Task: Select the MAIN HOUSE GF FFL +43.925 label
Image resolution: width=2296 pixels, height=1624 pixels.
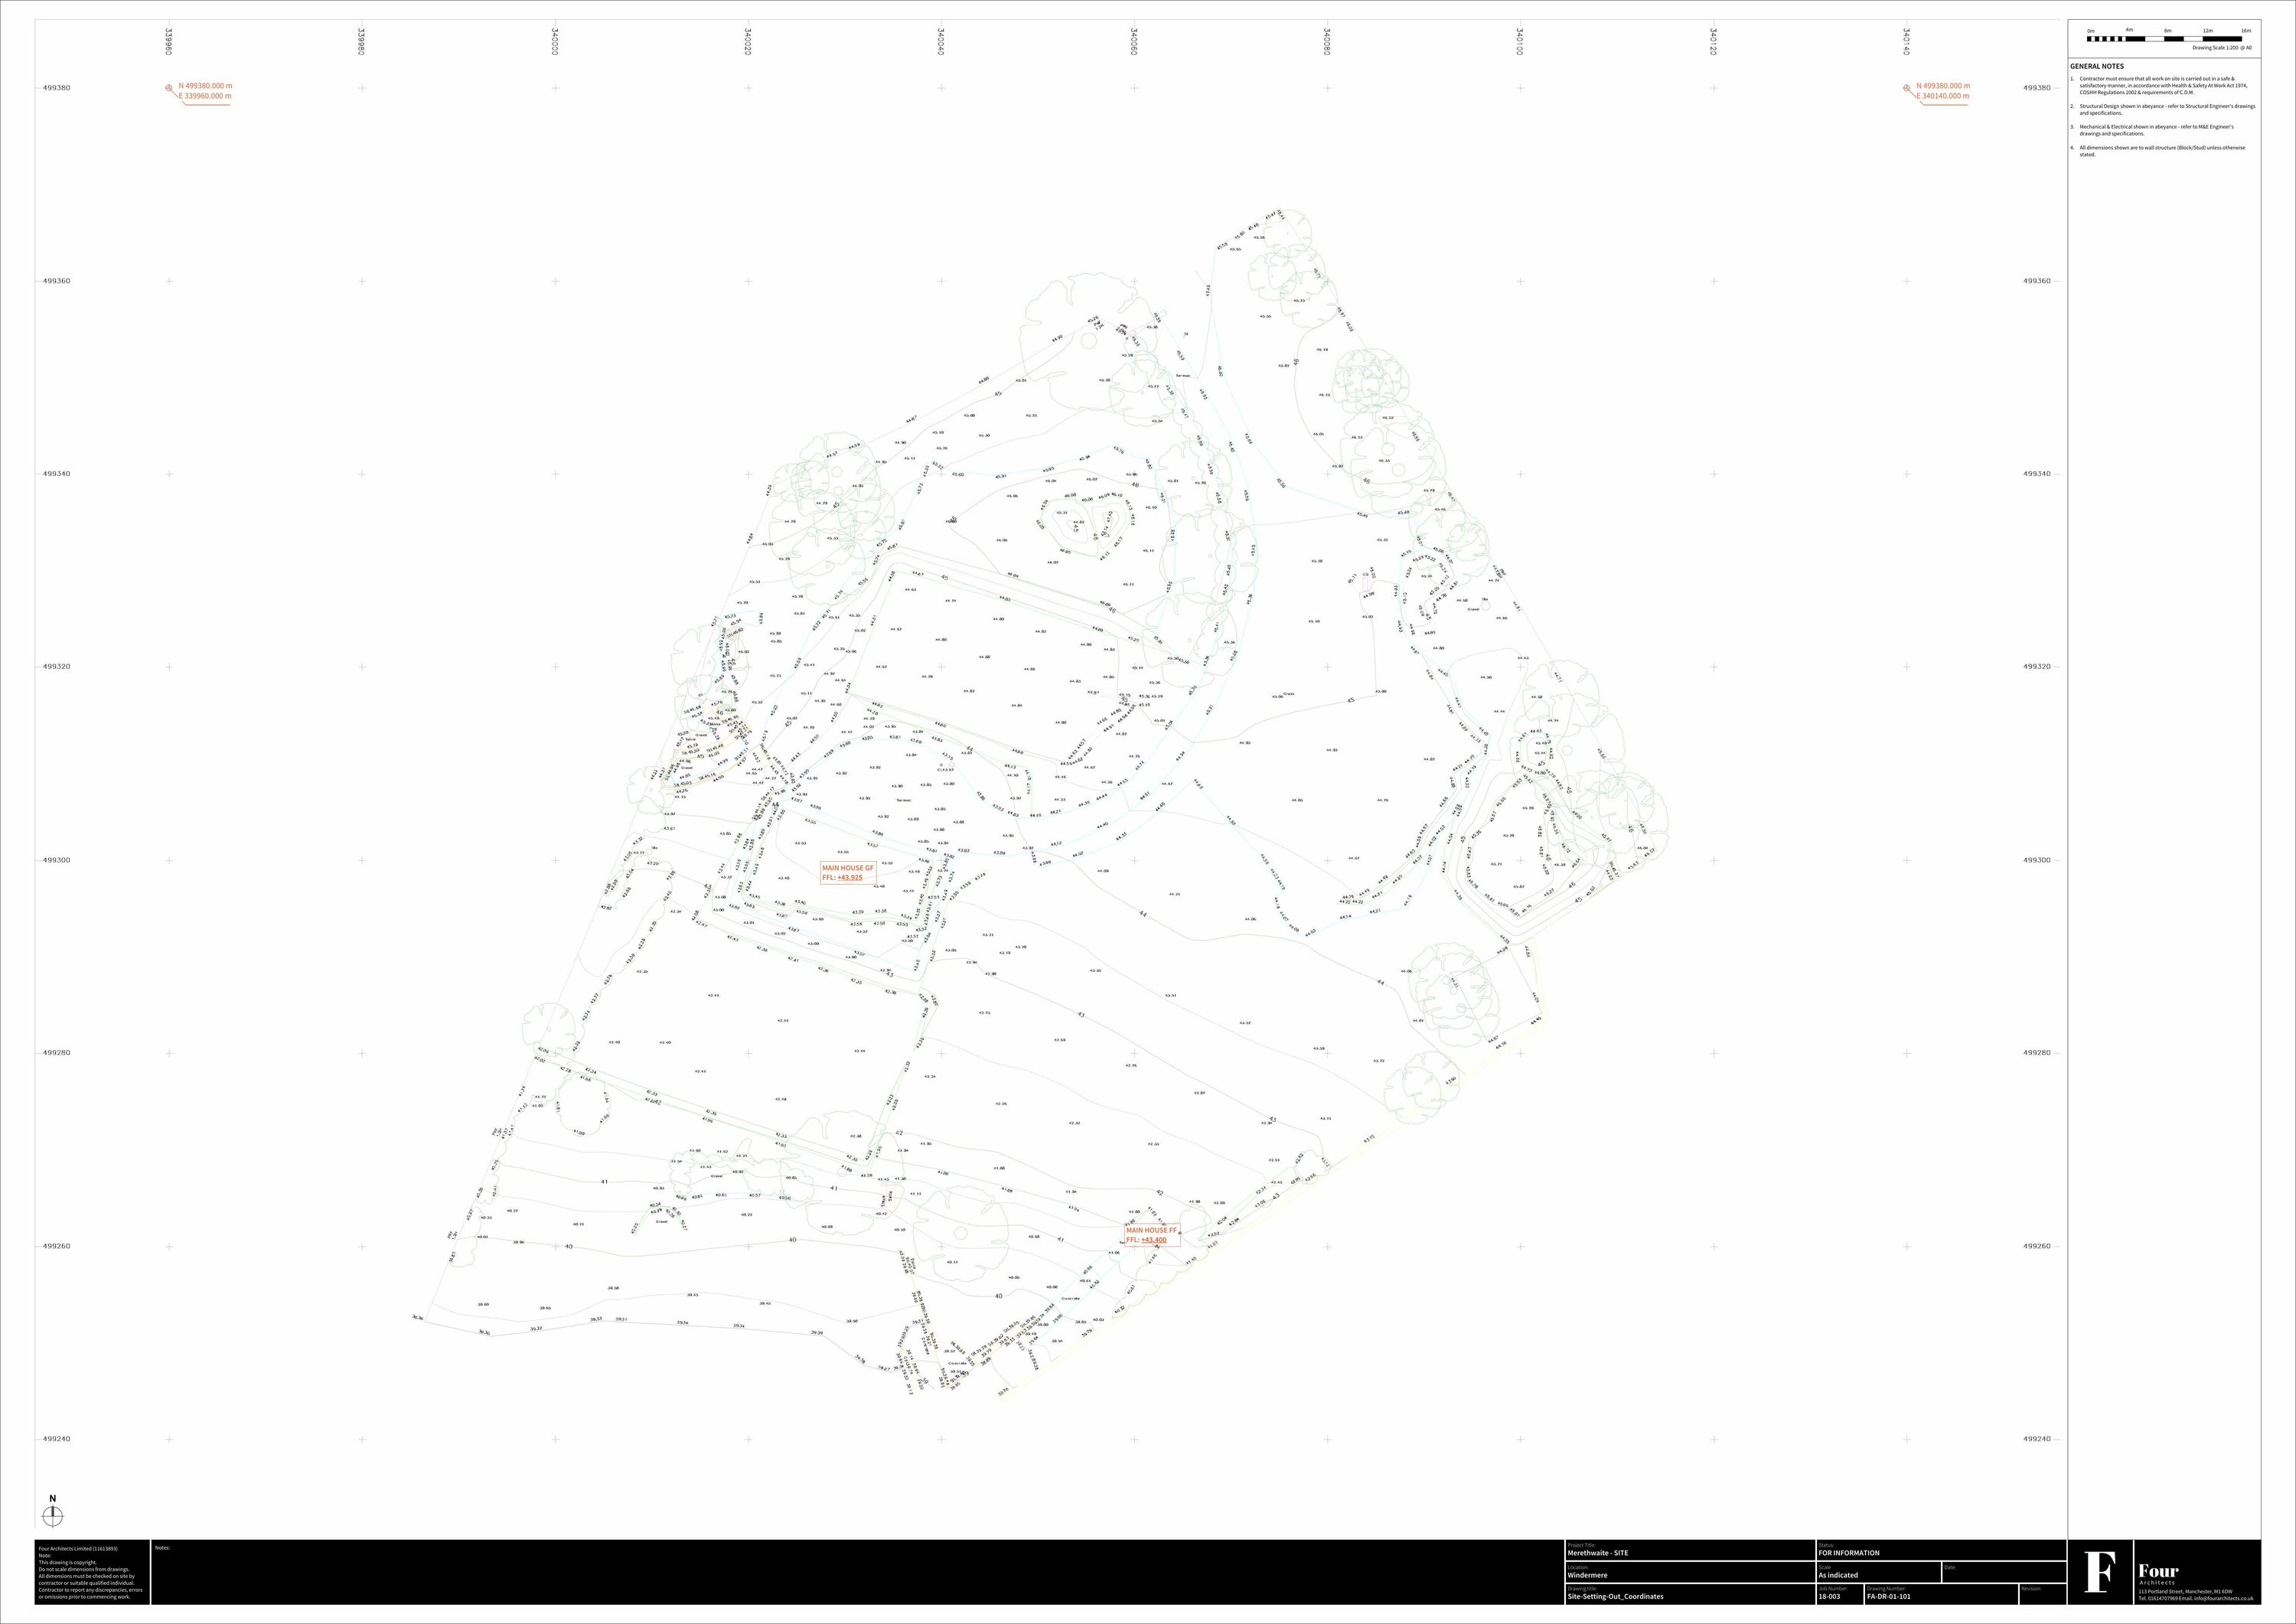Action: [847, 873]
